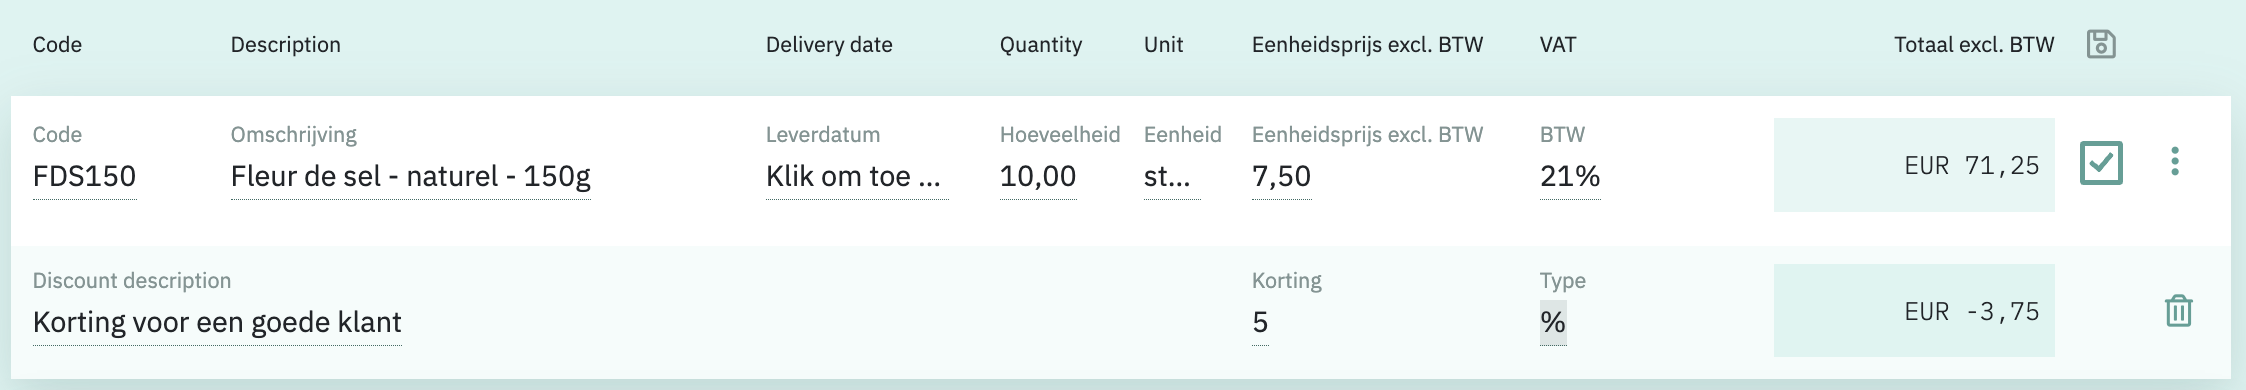This screenshot has height=390, width=2246.
Task: Edit the Korting value 5
Action: coord(1260,323)
